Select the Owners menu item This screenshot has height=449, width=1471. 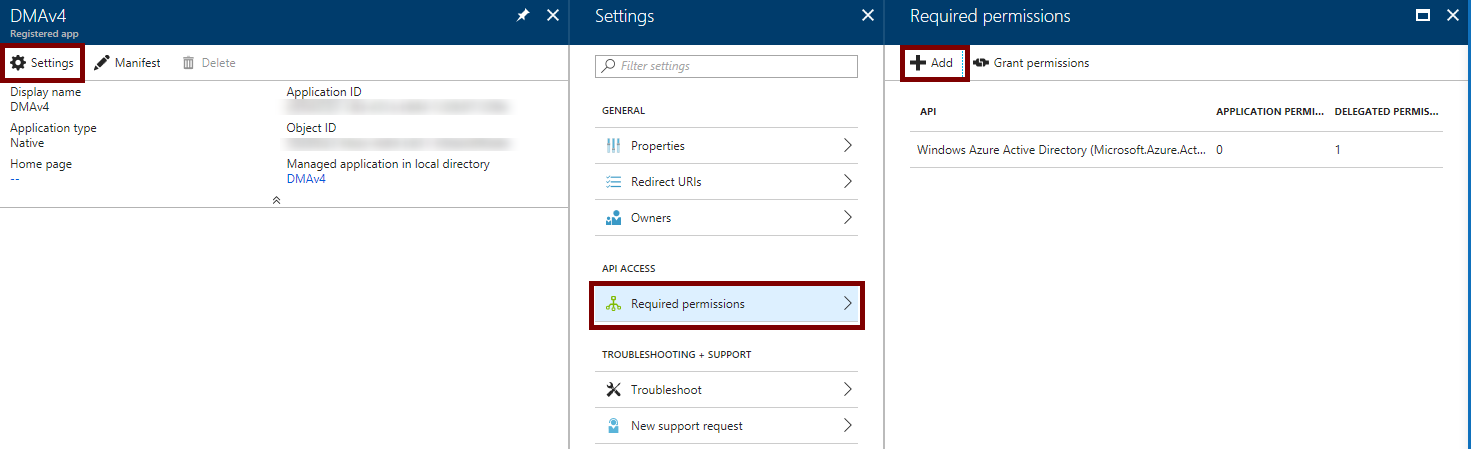point(651,218)
